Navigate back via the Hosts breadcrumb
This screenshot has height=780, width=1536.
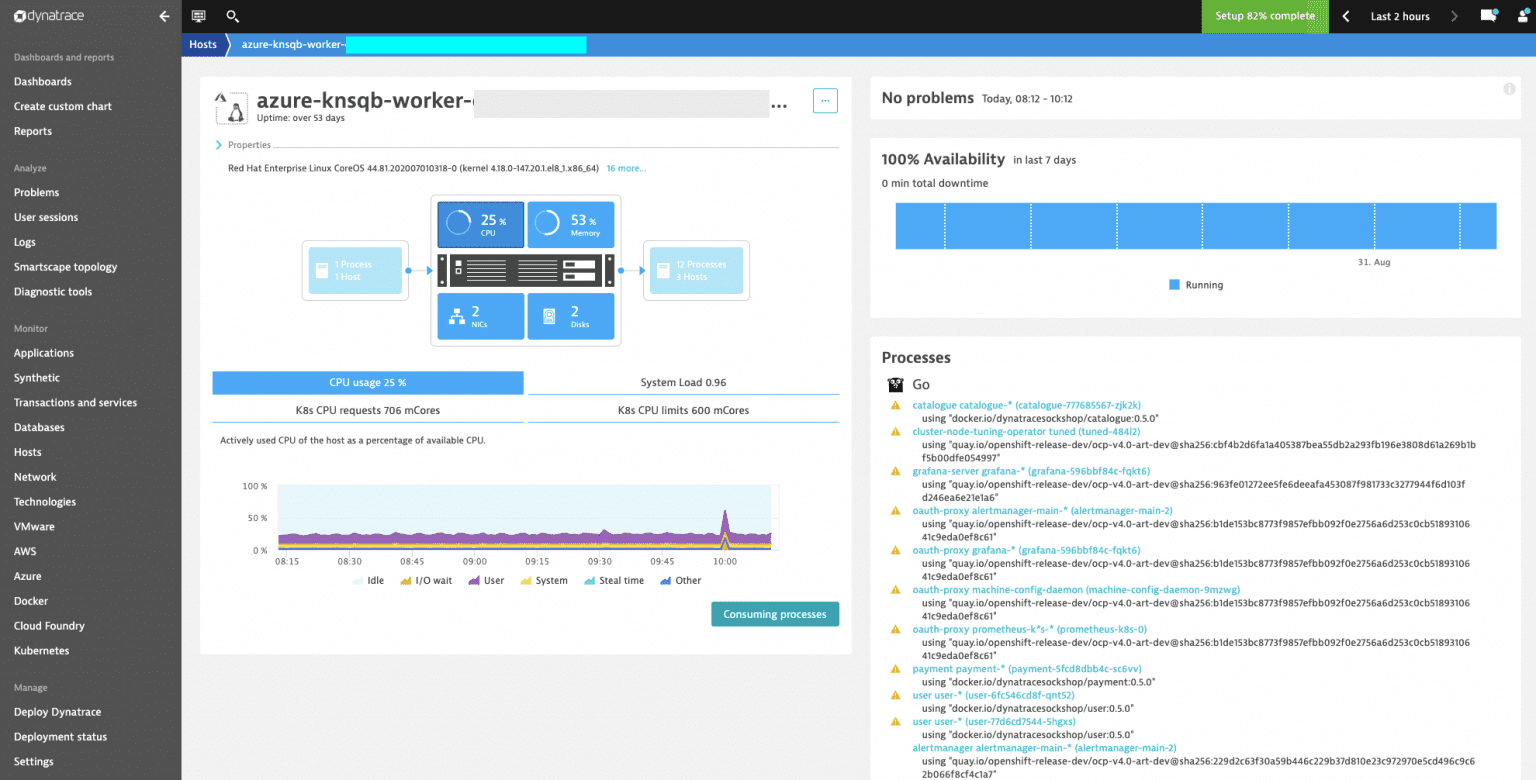tap(203, 44)
